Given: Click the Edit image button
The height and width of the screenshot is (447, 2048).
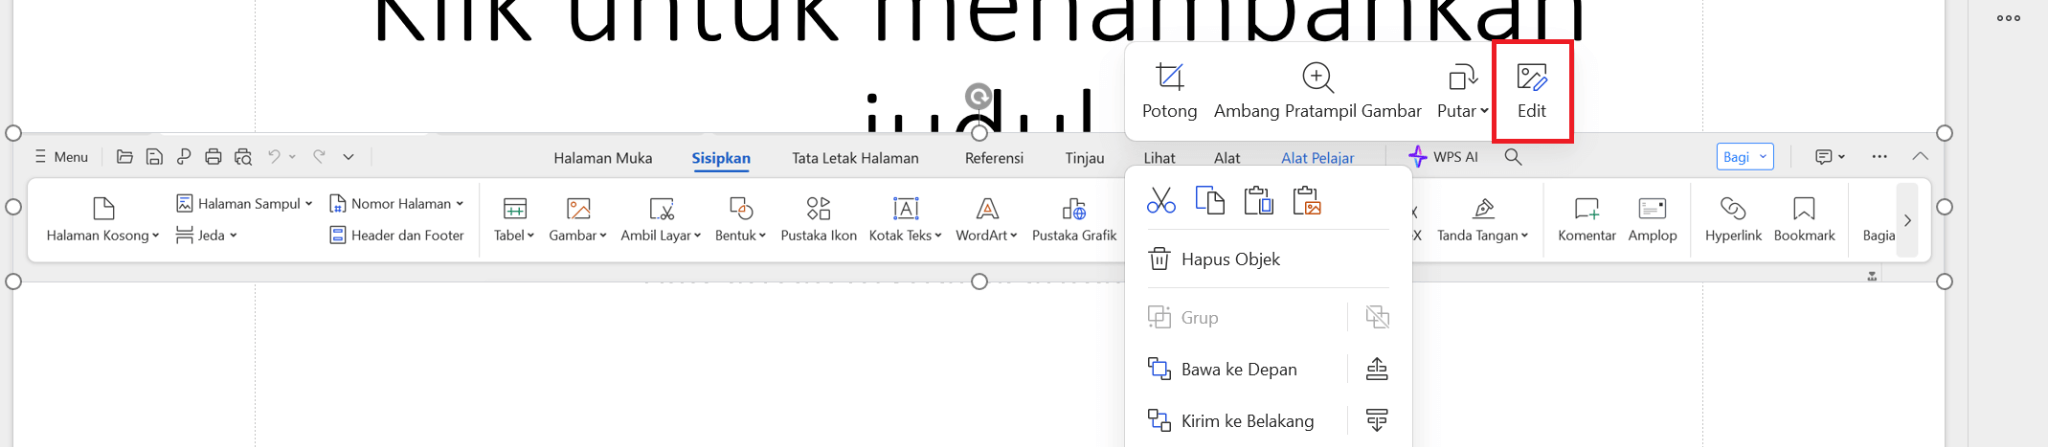Looking at the screenshot, I should coord(1531,92).
